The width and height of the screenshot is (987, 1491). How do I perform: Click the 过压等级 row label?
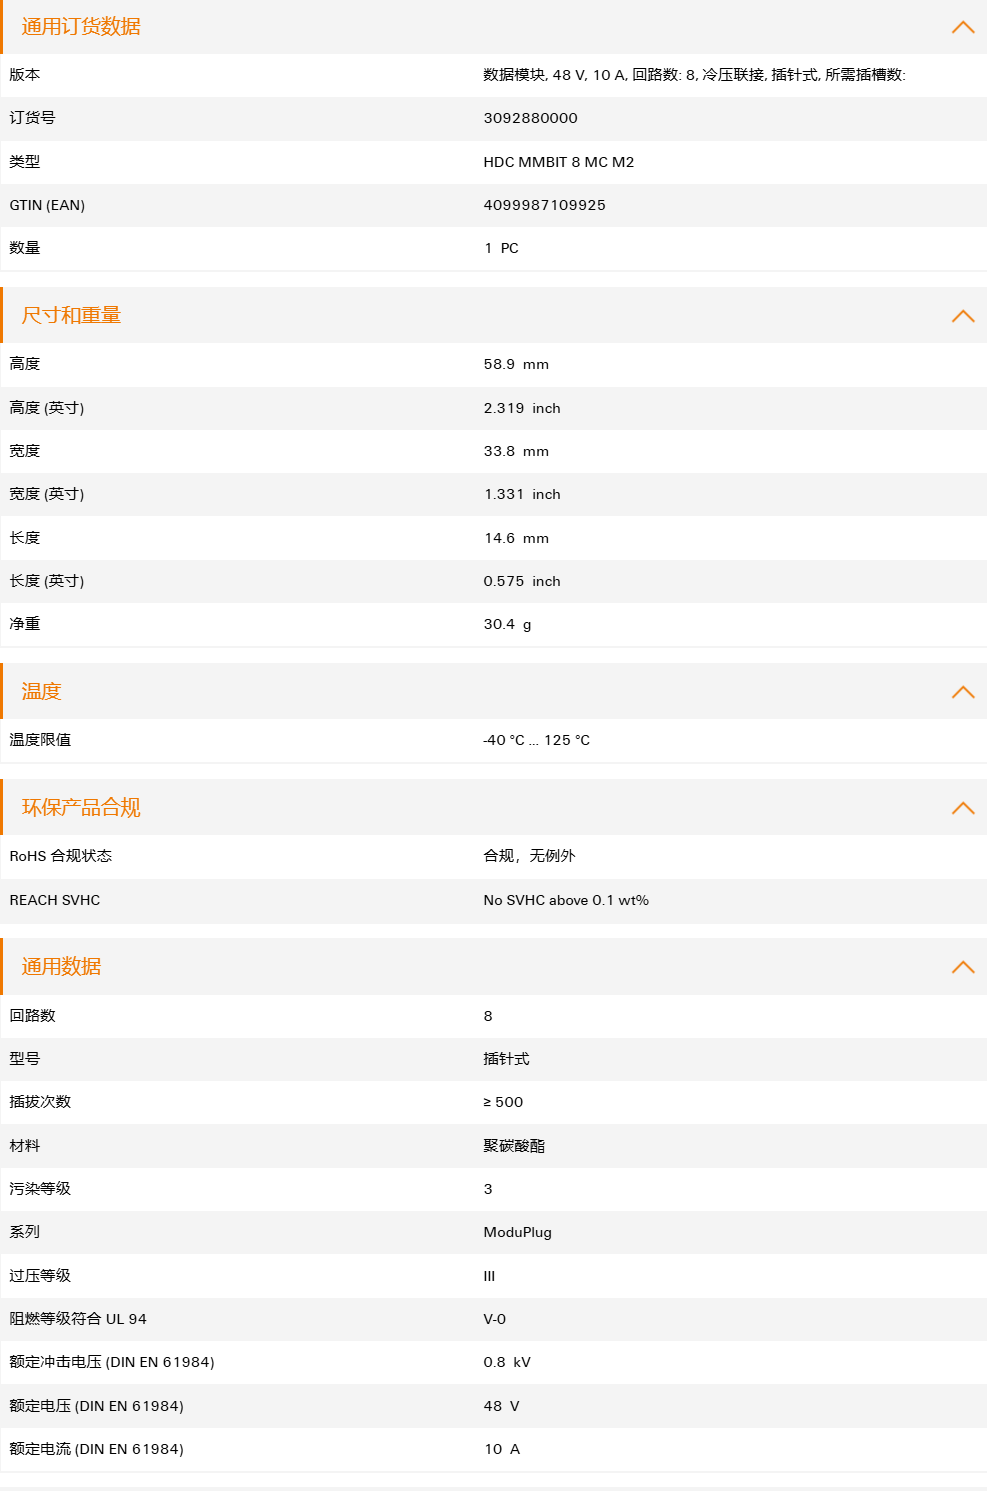pos(40,1276)
